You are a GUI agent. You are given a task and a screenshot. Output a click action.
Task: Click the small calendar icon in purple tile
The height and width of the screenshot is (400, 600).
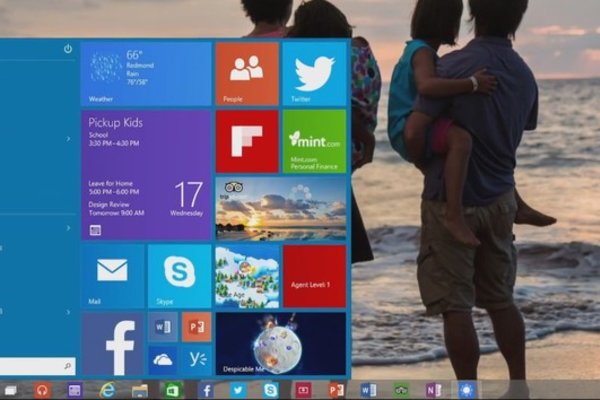tap(95, 230)
